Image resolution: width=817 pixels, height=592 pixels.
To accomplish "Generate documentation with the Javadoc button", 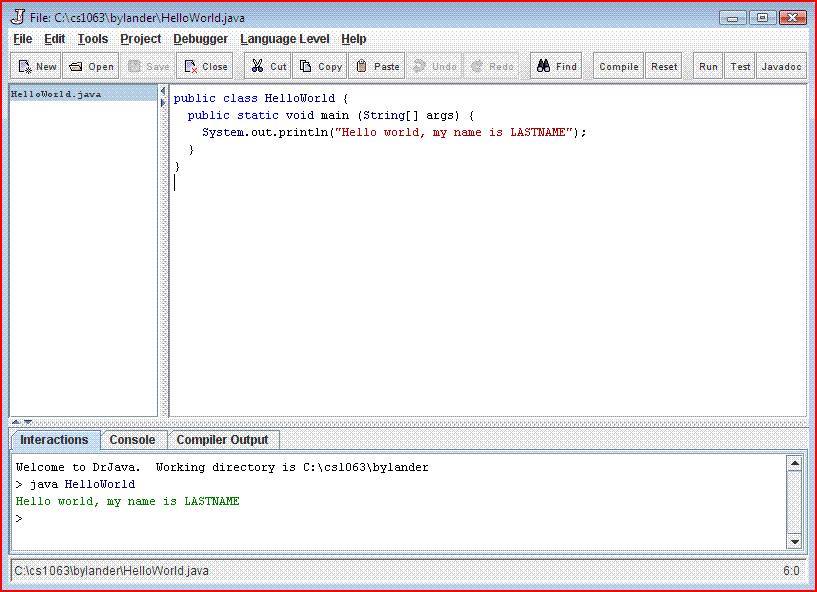I will [782, 66].
